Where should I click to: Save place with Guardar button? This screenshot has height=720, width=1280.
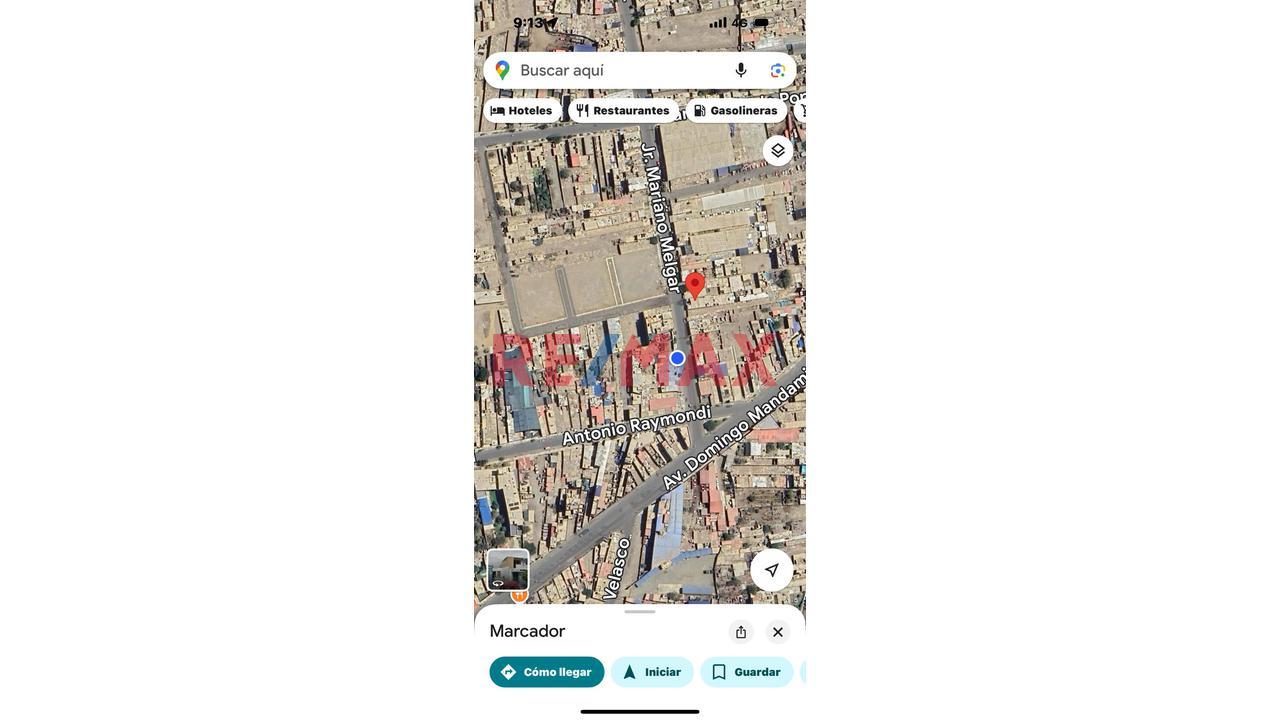tap(747, 672)
